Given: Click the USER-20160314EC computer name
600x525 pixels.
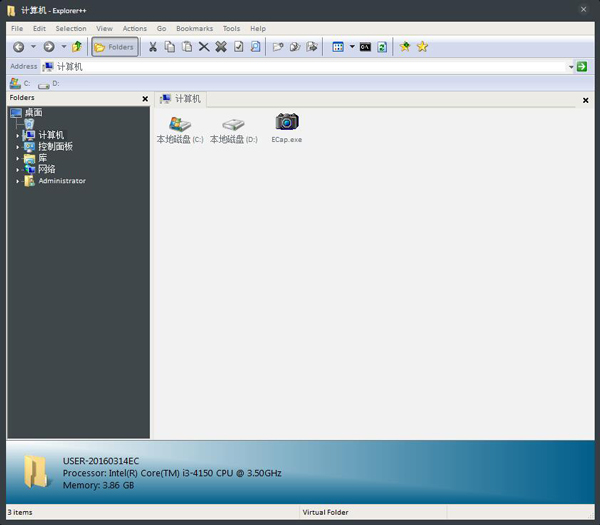Looking at the screenshot, I should (101, 461).
